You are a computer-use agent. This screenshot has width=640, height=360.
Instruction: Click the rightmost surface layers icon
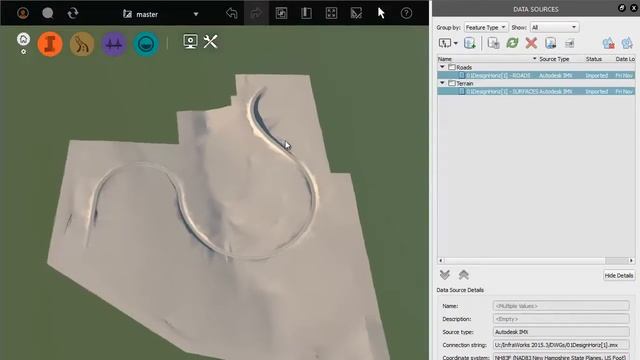[x=627, y=43]
